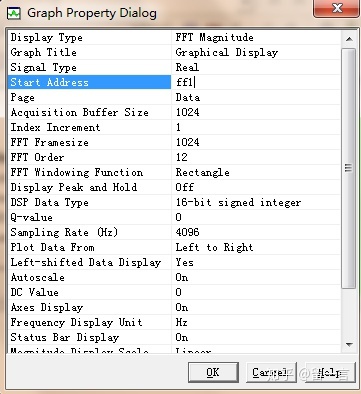Select the Sampling Rate (Hz) label

click(x=64, y=232)
